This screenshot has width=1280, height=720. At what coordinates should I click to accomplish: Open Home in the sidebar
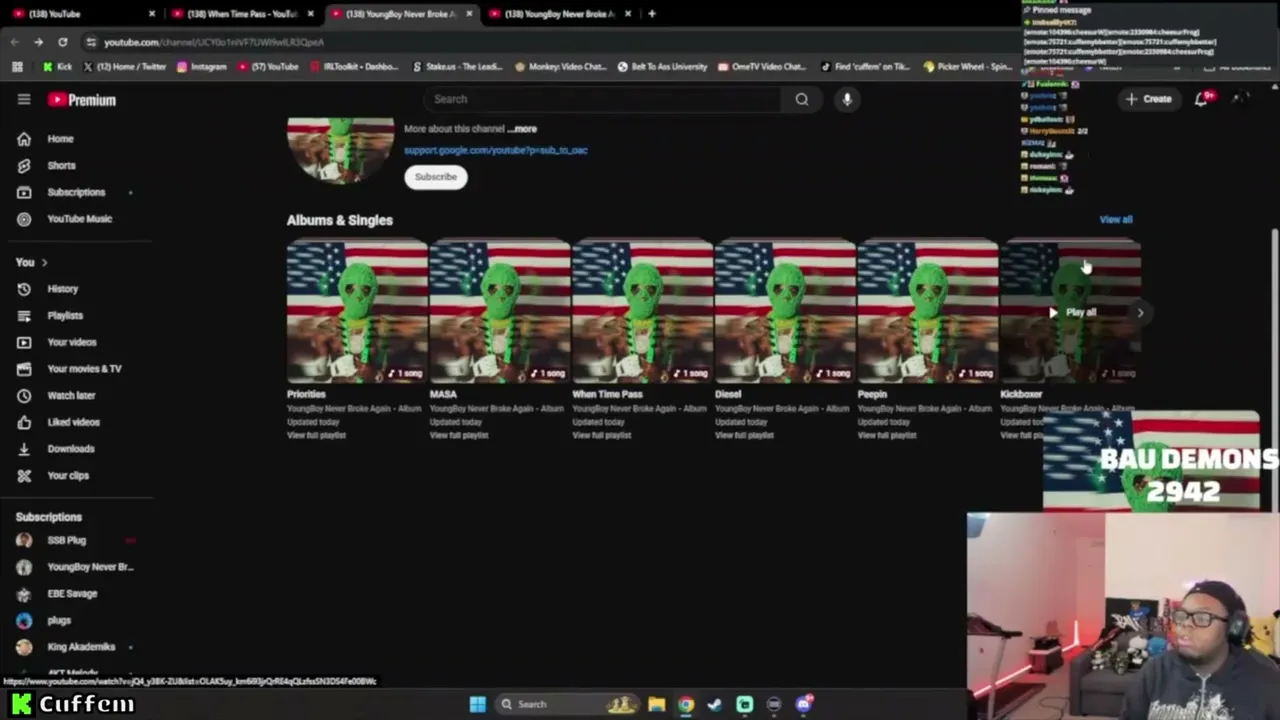tap(60, 139)
